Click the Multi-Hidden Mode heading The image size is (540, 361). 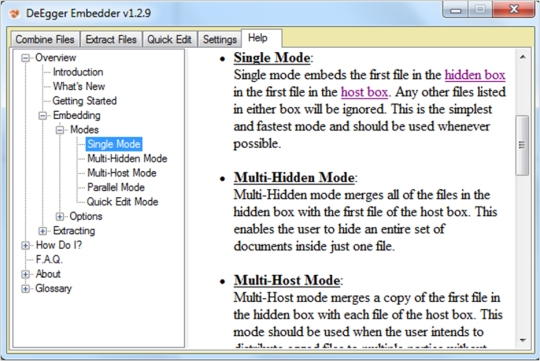pos(294,178)
